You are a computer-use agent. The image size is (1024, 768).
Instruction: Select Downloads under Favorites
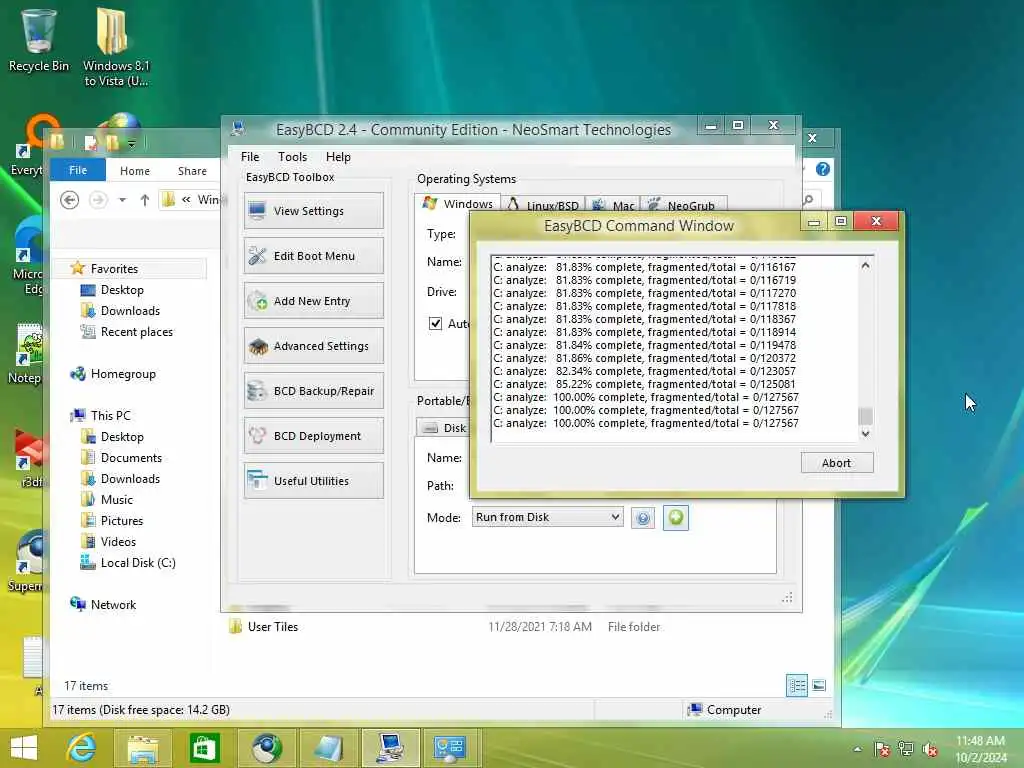coord(130,311)
